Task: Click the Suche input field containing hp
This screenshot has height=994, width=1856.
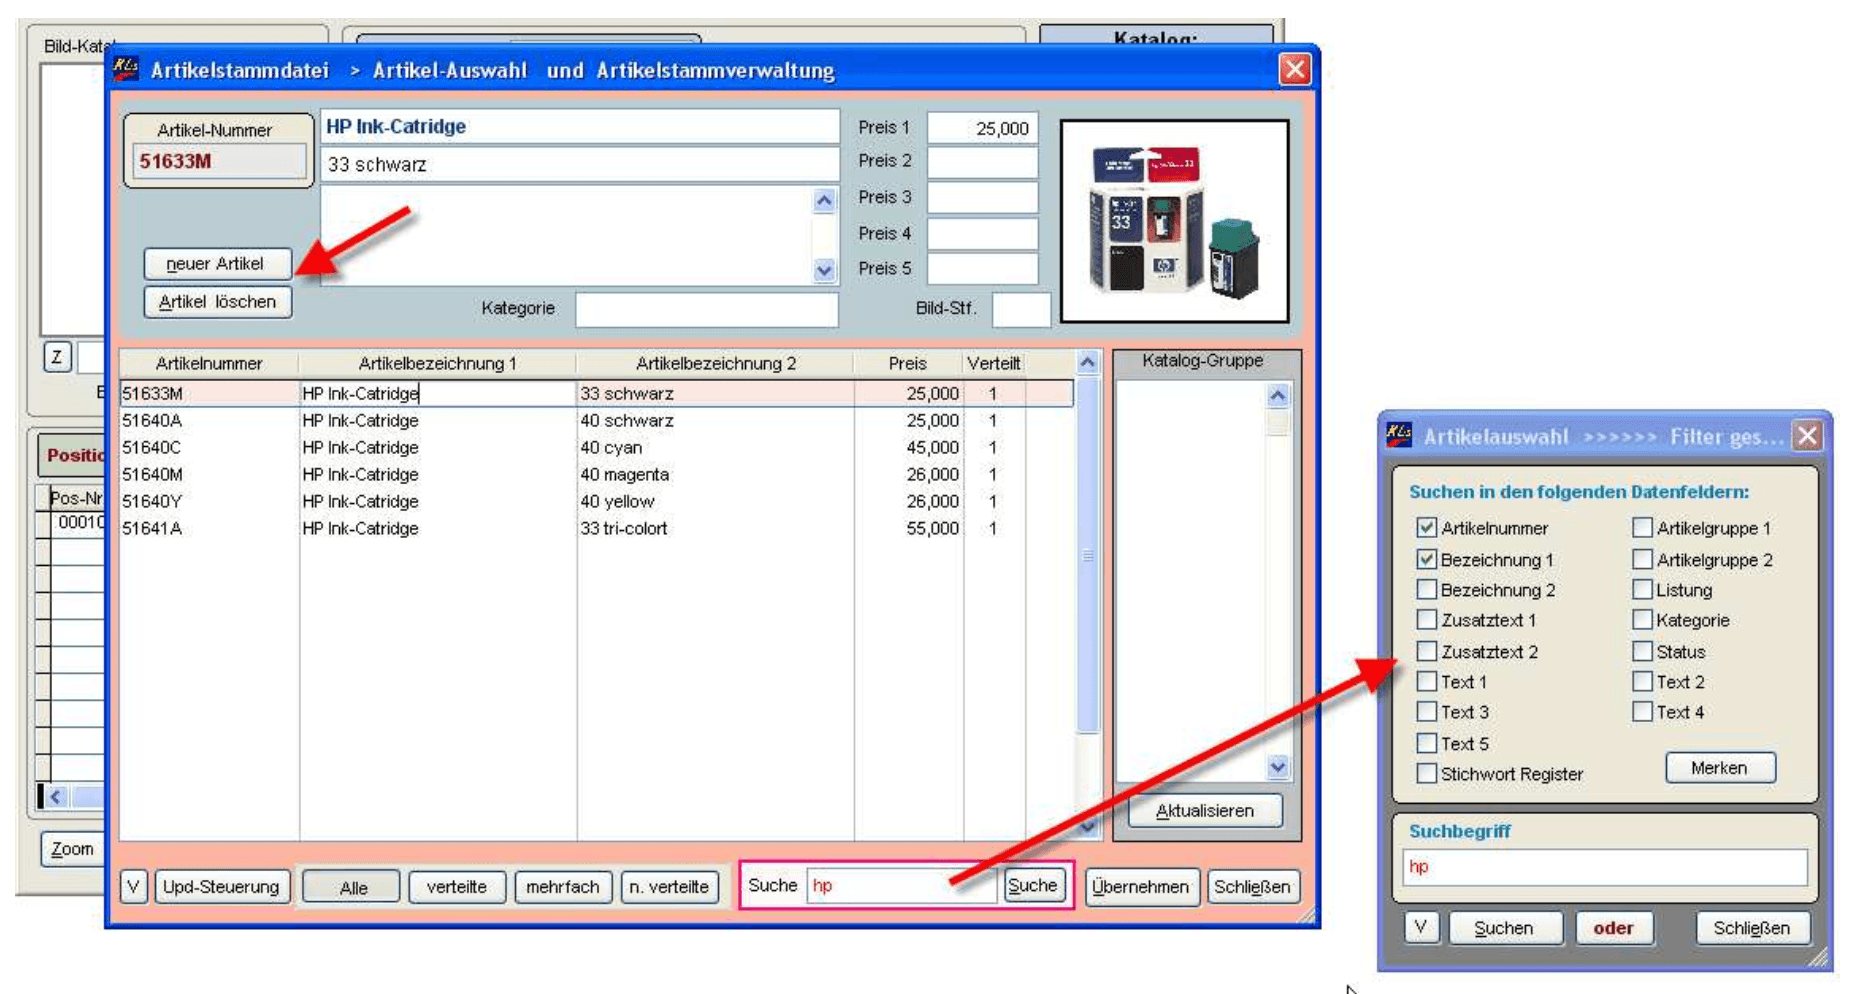Action: coord(901,885)
